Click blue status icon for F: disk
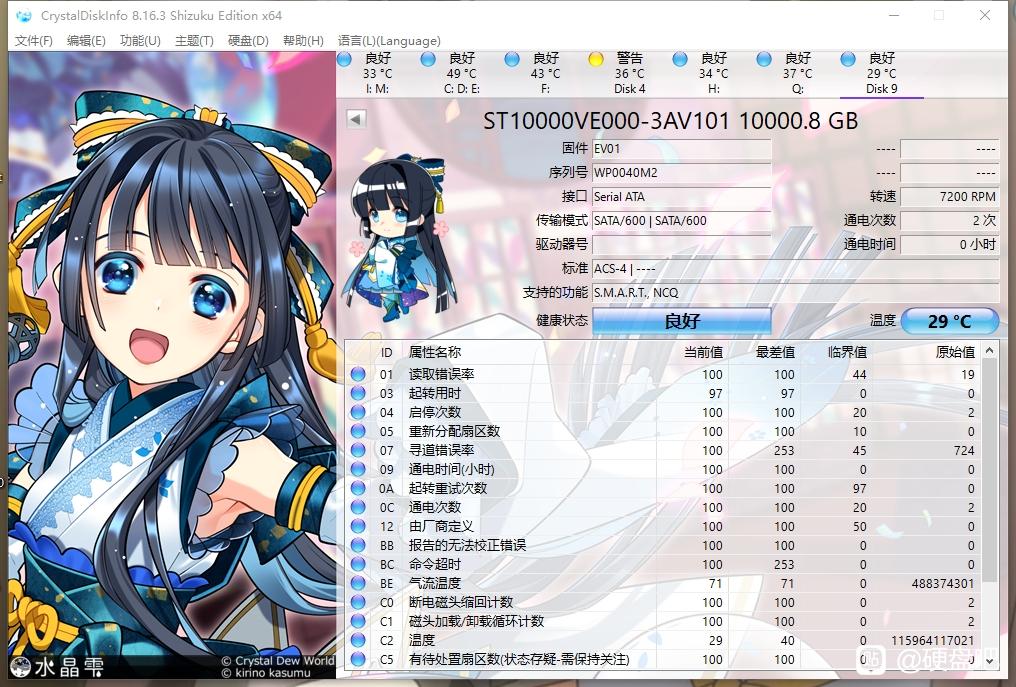Image resolution: width=1016 pixels, height=687 pixels. coord(512,59)
